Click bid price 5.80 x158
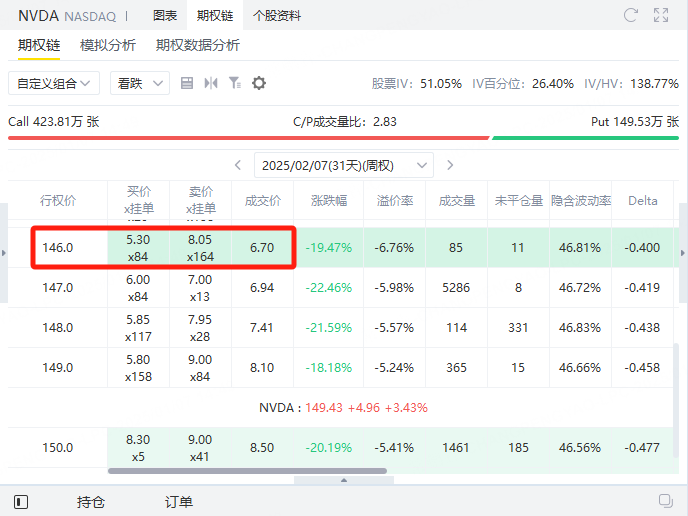The height and width of the screenshot is (516, 688). 138,368
